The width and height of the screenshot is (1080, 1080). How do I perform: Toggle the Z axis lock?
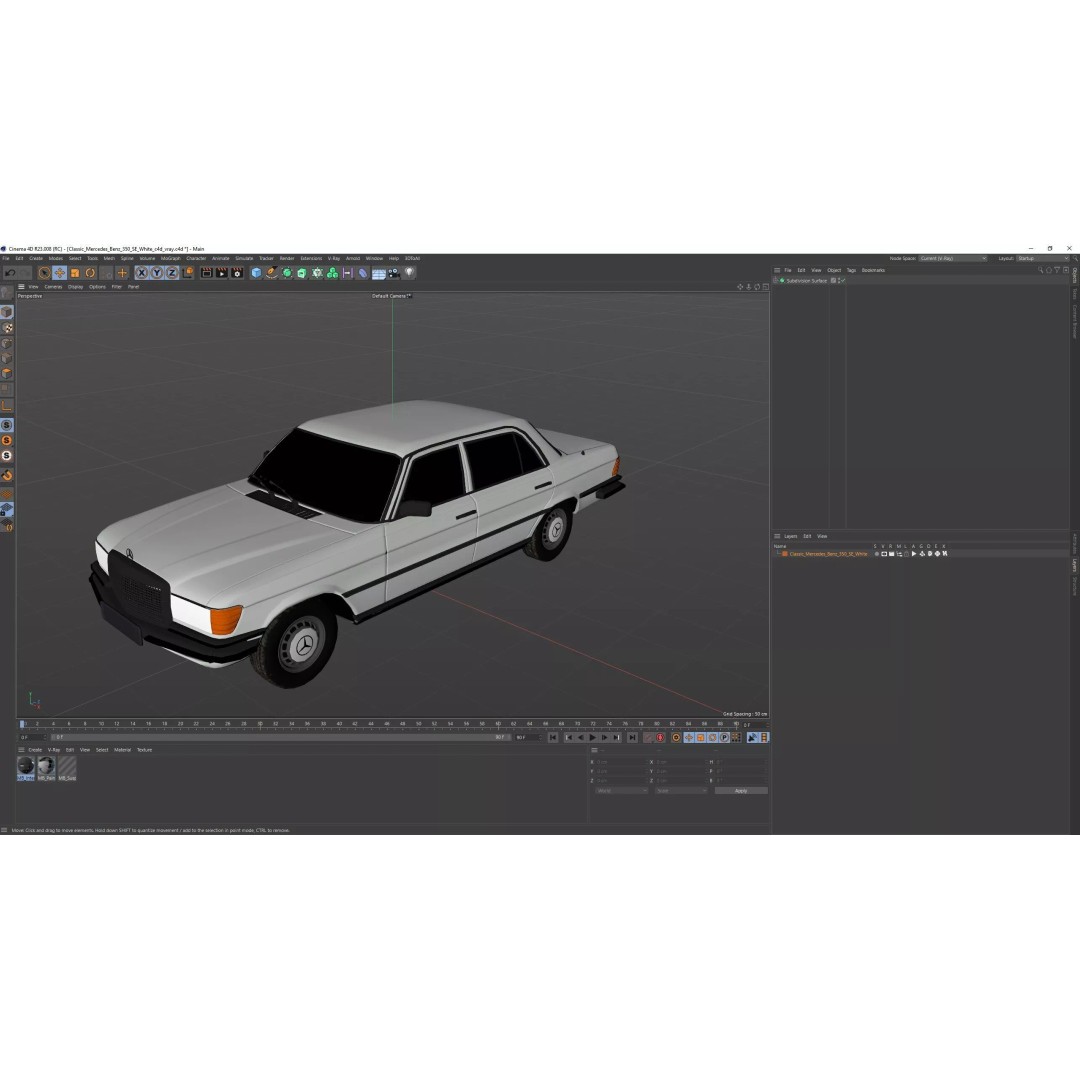[172, 273]
